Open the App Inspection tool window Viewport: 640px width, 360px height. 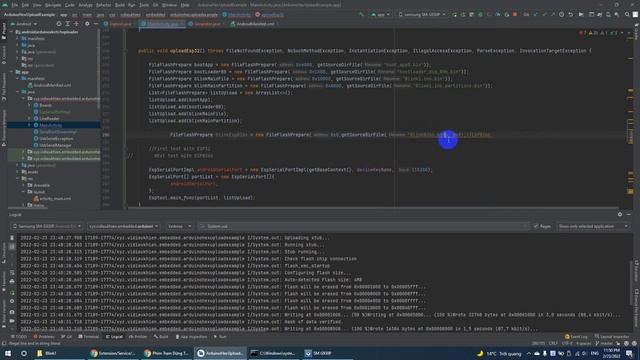[191, 337]
